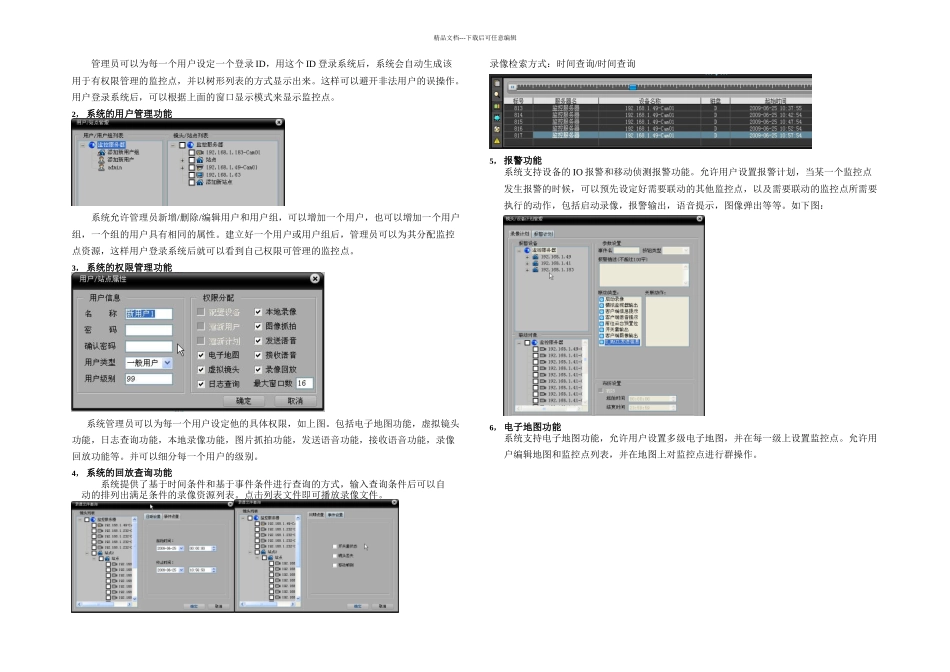This screenshot has width=950, height=672.
Task: Click the 标号 column header
Action: [518, 101]
